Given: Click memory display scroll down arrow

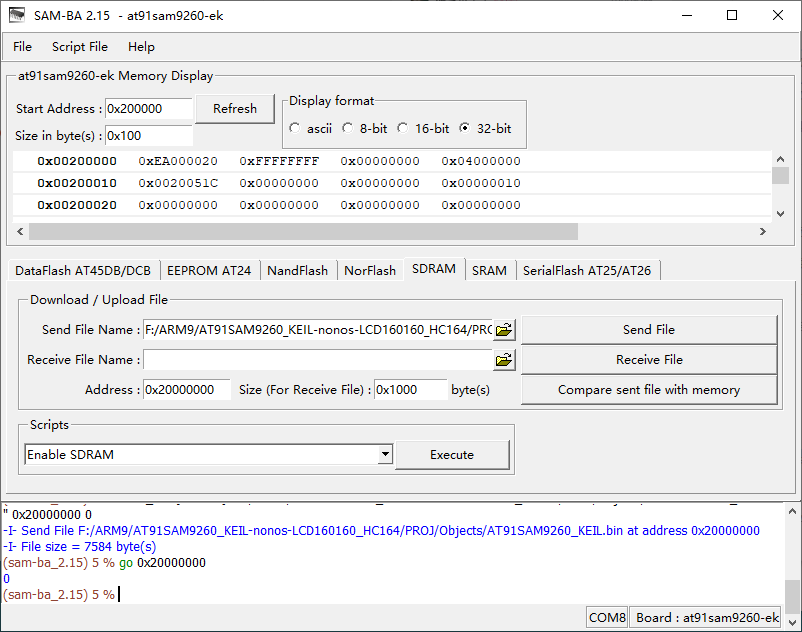Looking at the screenshot, I should pyautogui.click(x=781, y=214).
